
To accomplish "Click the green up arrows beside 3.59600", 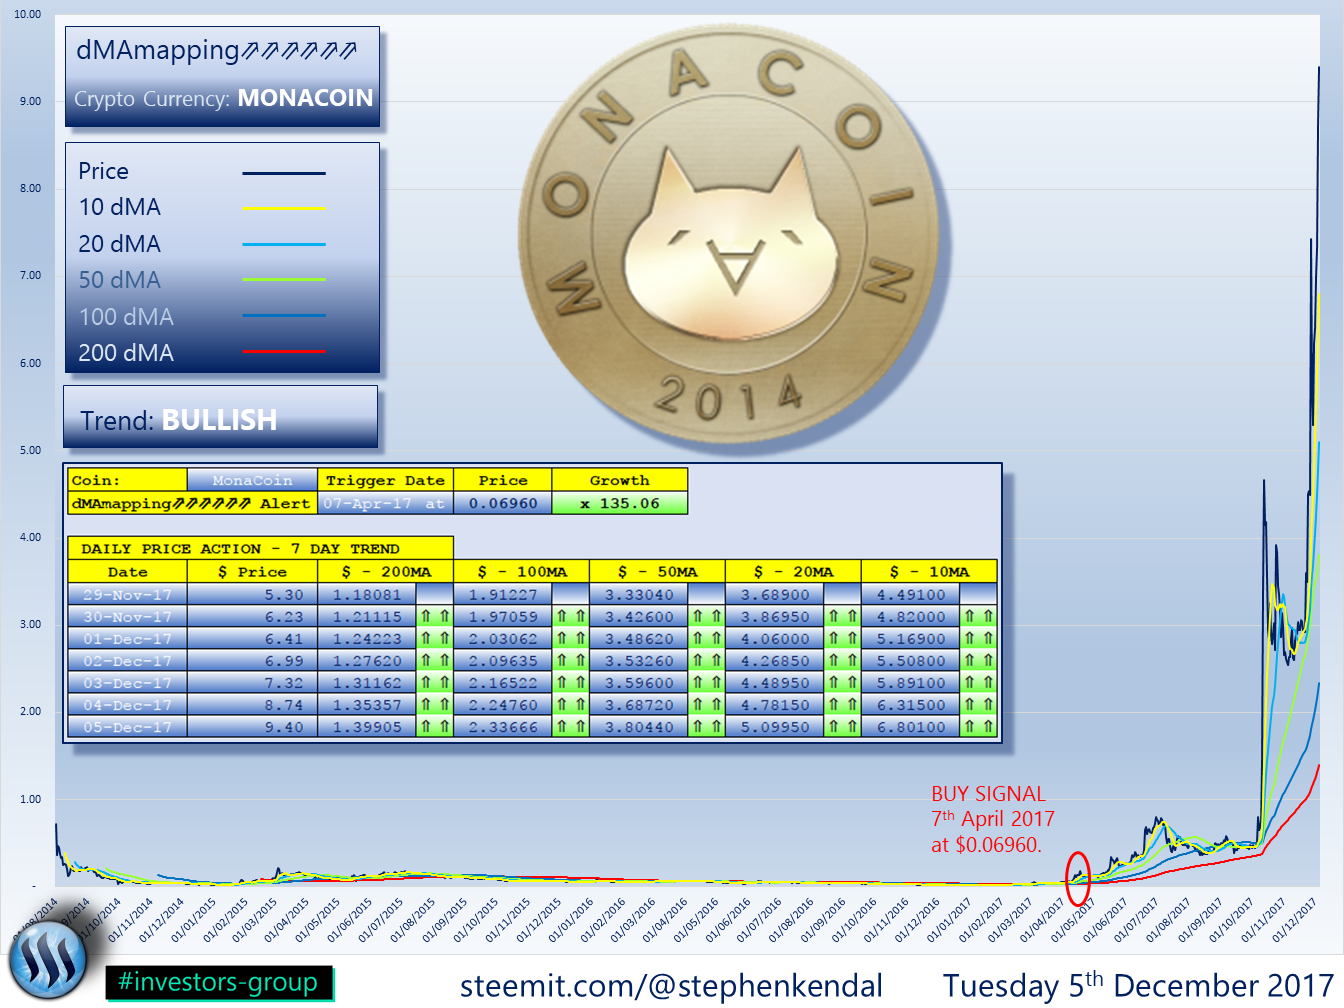I will [x=706, y=683].
